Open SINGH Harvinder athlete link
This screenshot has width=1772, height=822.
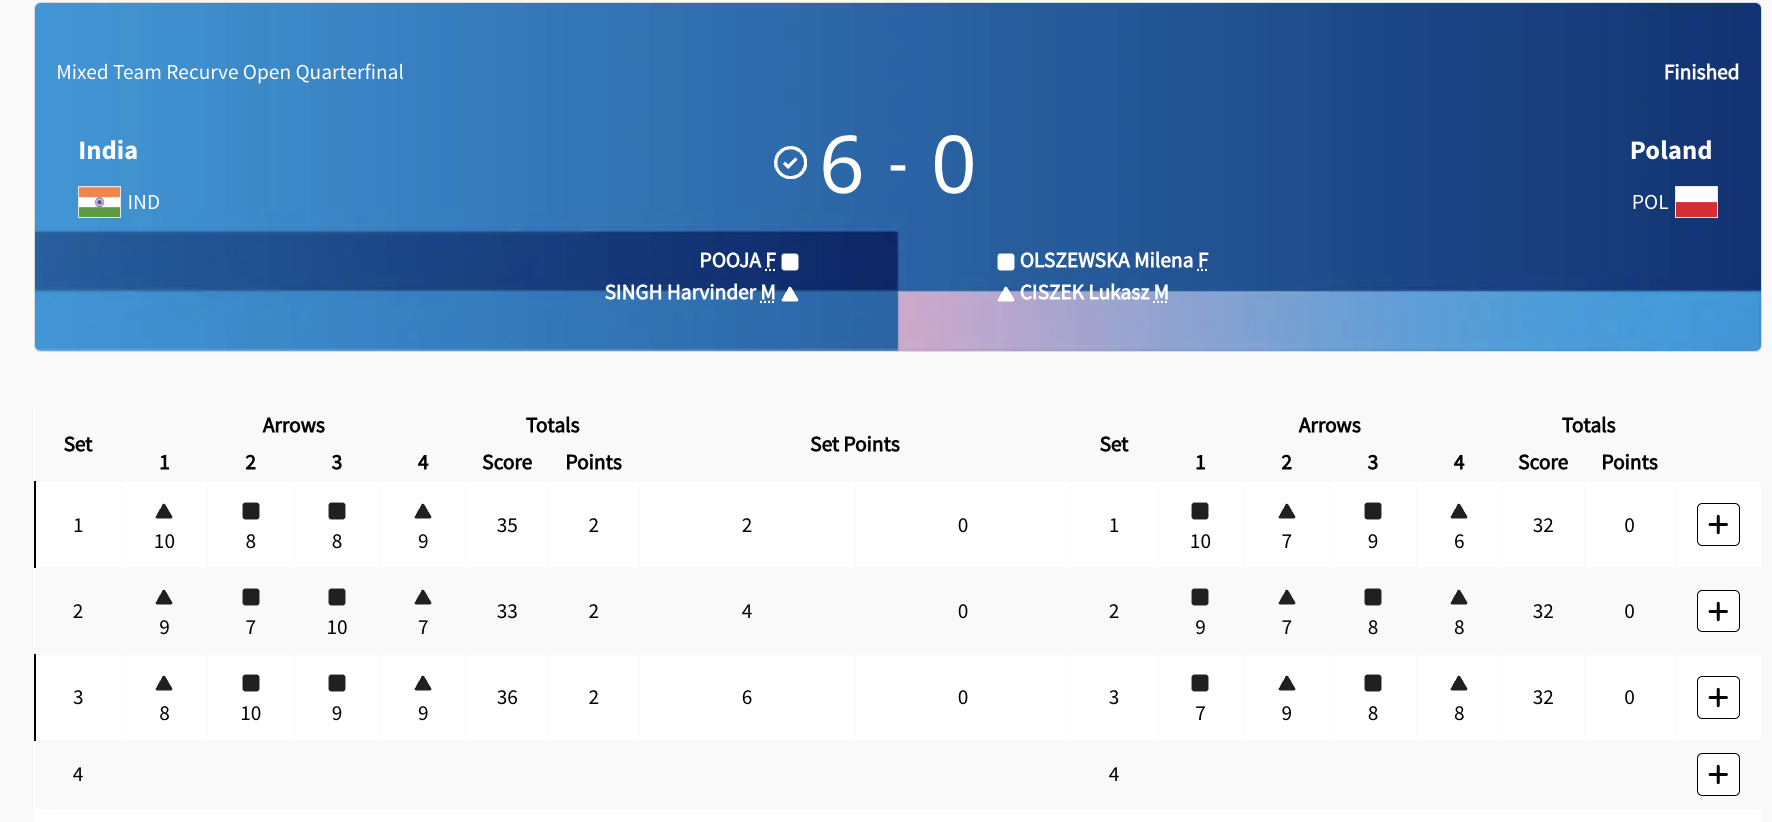(x=680, y=293)
